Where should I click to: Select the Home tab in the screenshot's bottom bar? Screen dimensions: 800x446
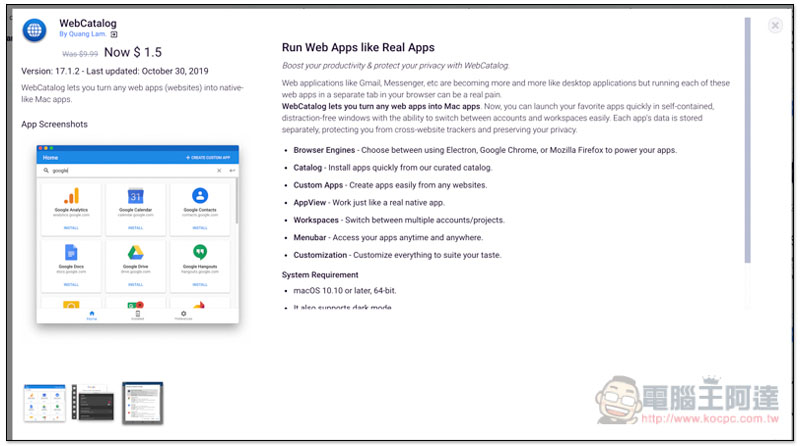91,315
